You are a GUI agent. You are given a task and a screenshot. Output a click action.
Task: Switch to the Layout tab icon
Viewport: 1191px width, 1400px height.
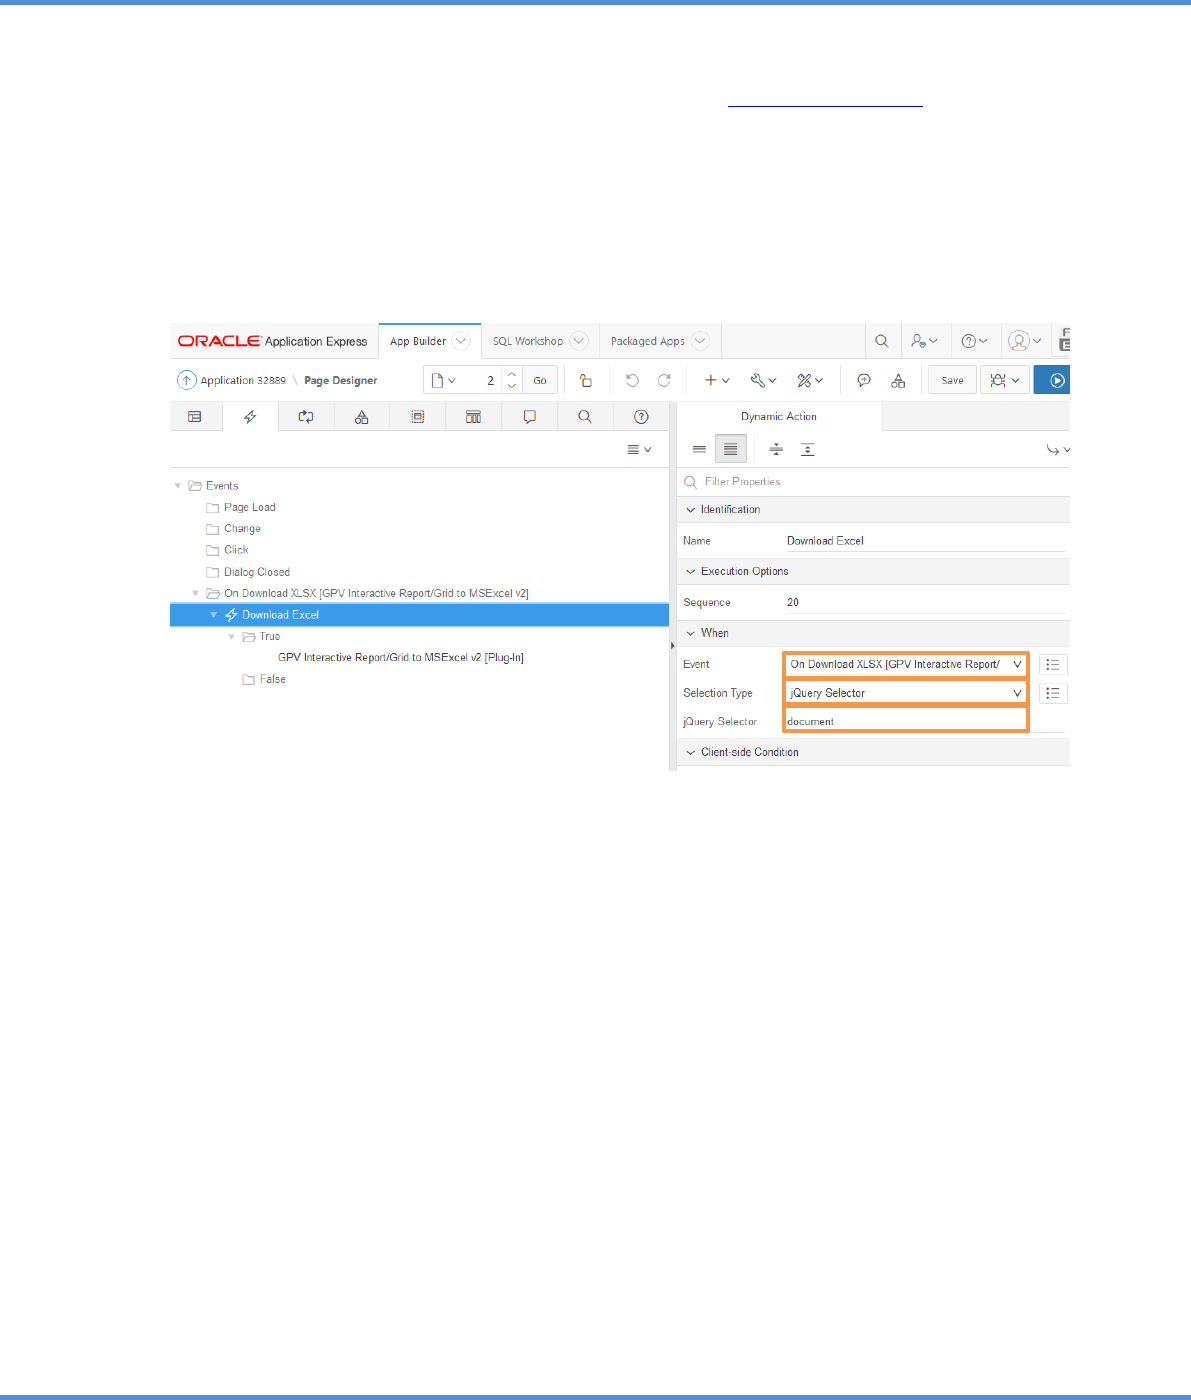418,417
